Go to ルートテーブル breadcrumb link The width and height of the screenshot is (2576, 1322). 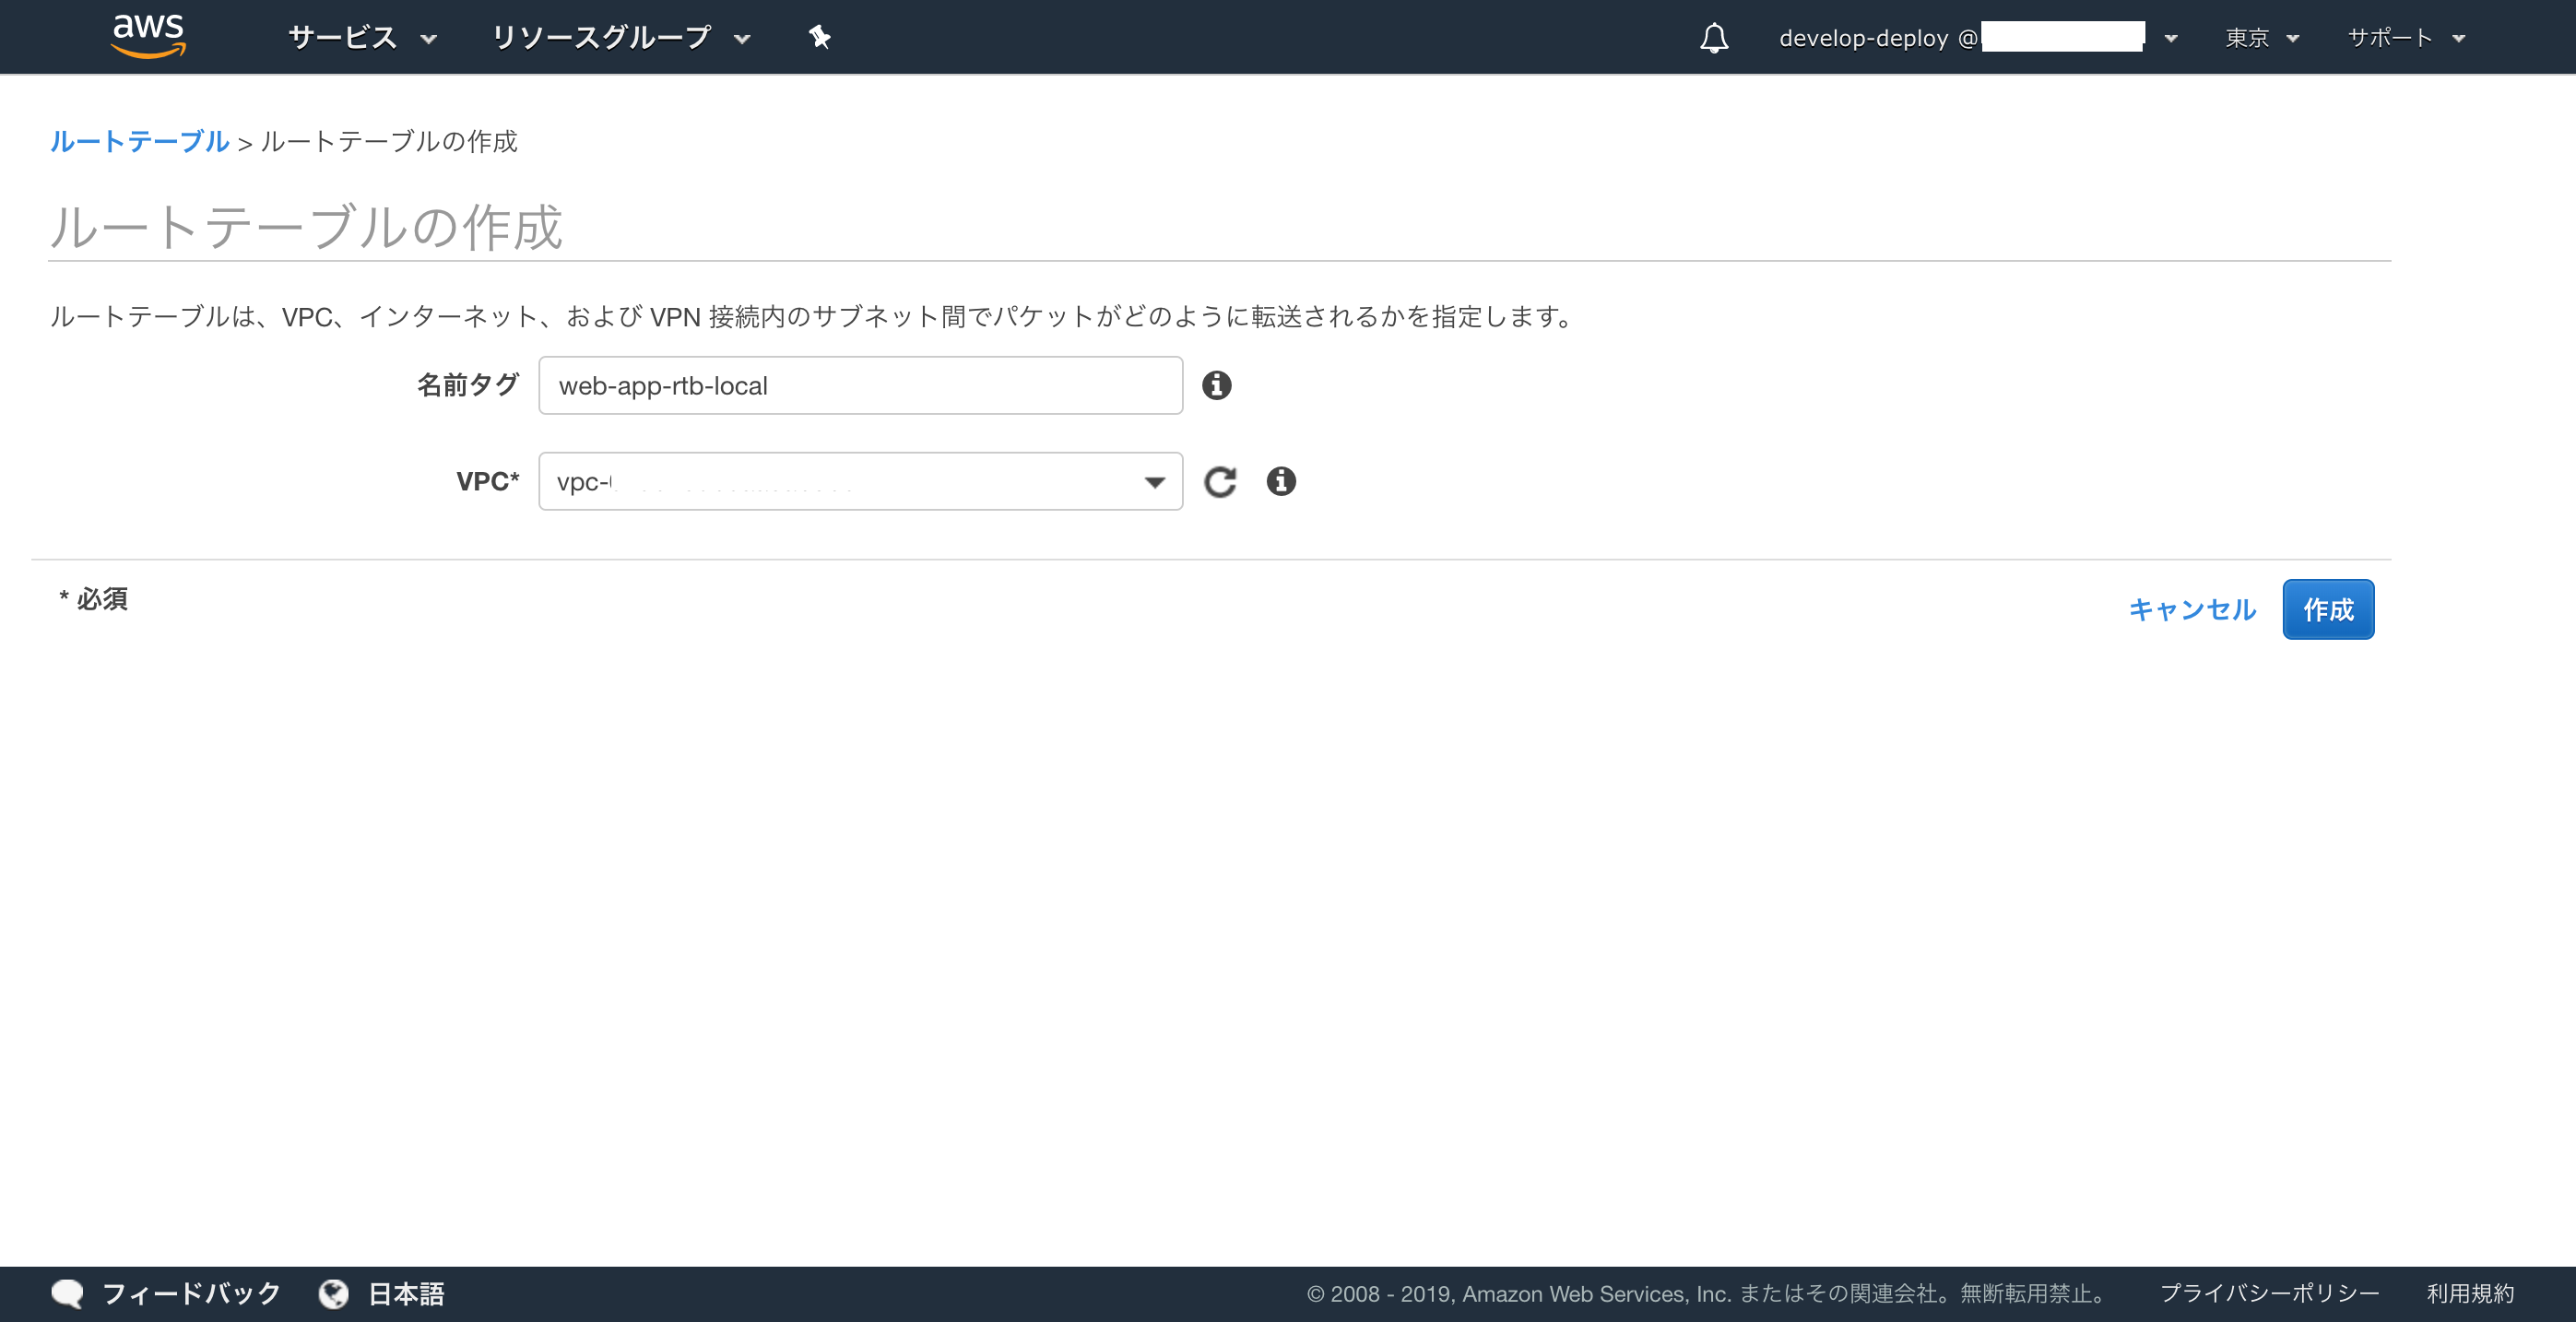(x=139, y=142)
